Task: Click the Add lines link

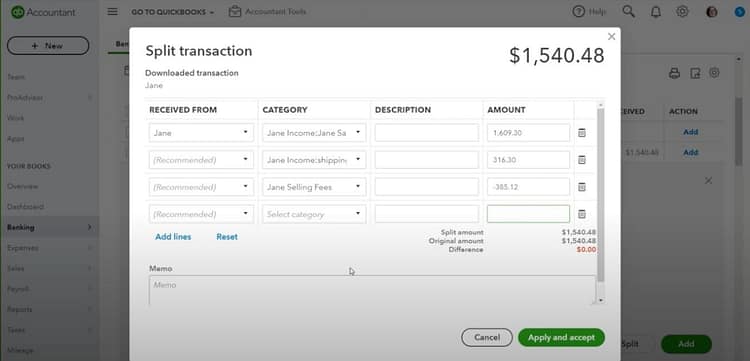Action: [x=173, y=237]
